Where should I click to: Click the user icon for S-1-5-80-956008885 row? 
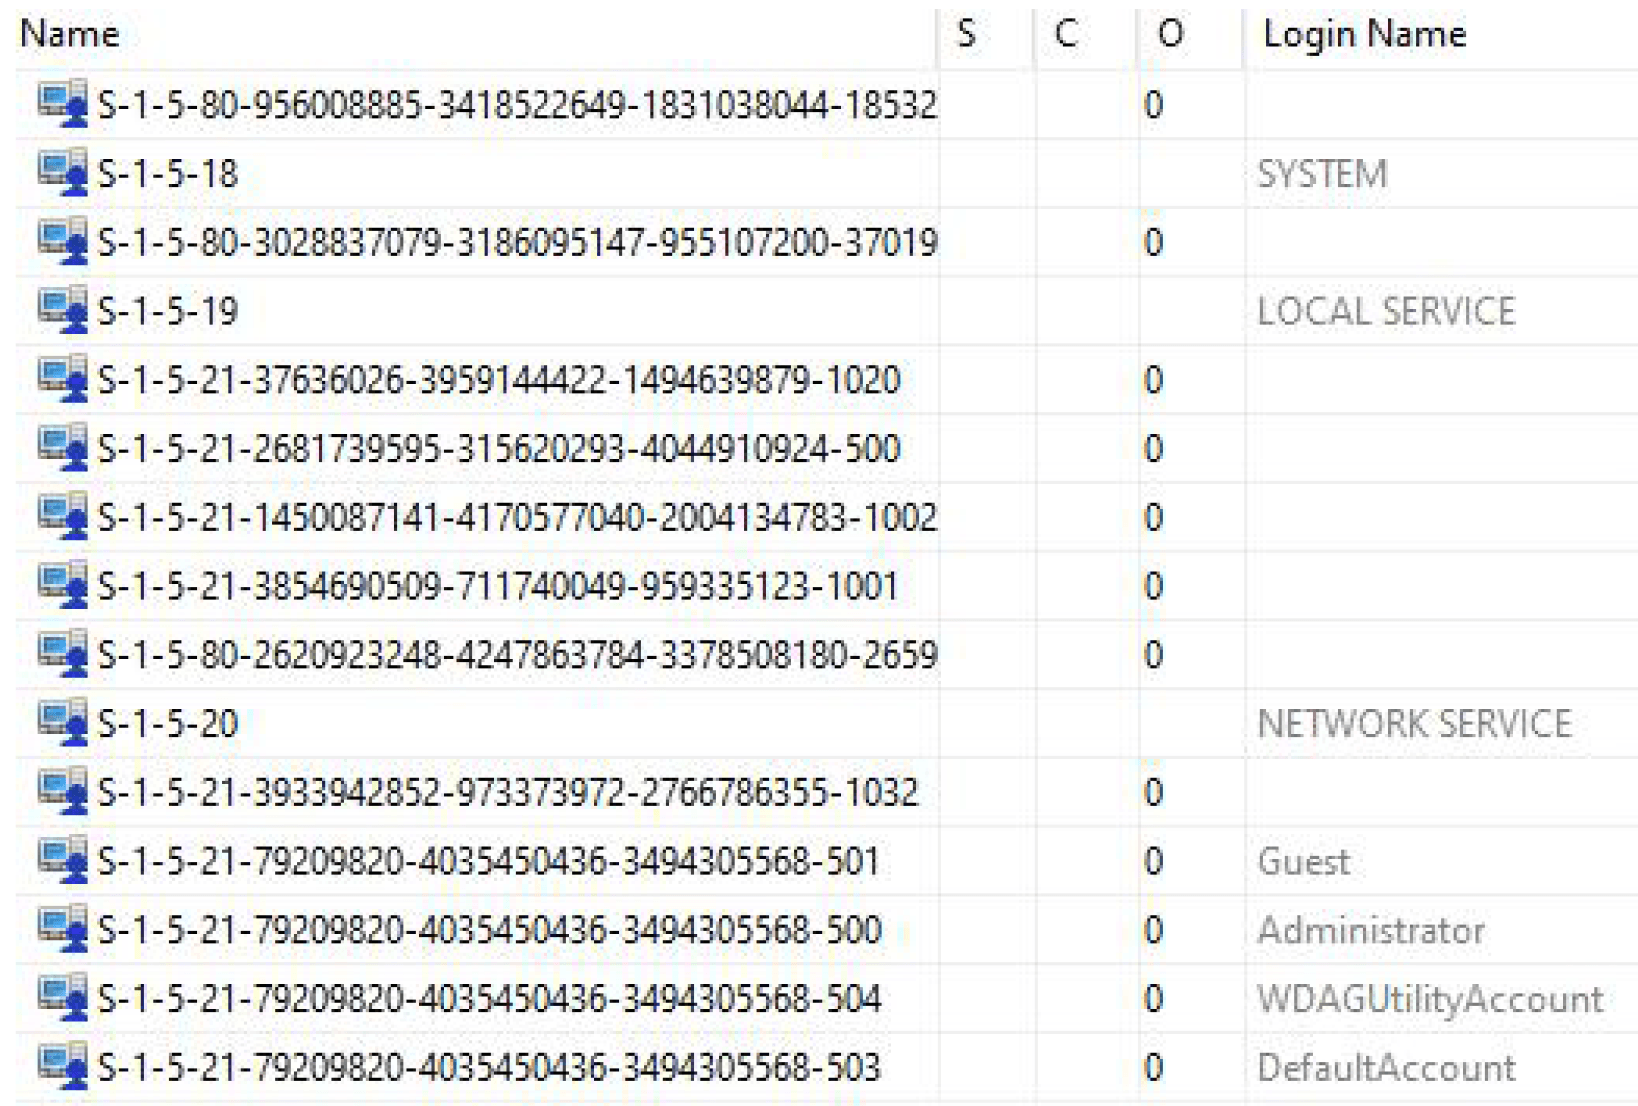pyautogui.click(x=63, y=104)
